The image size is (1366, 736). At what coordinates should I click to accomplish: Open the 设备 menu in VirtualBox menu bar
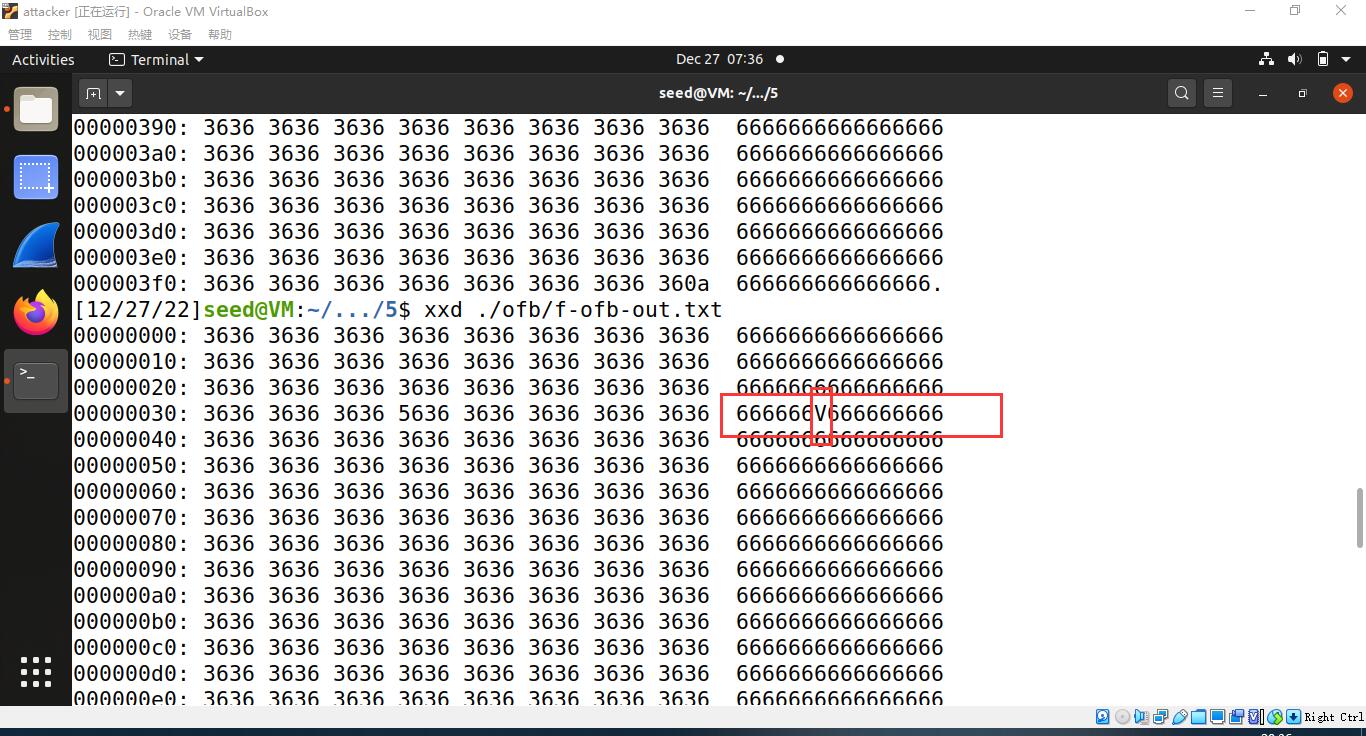coord(179,33)
